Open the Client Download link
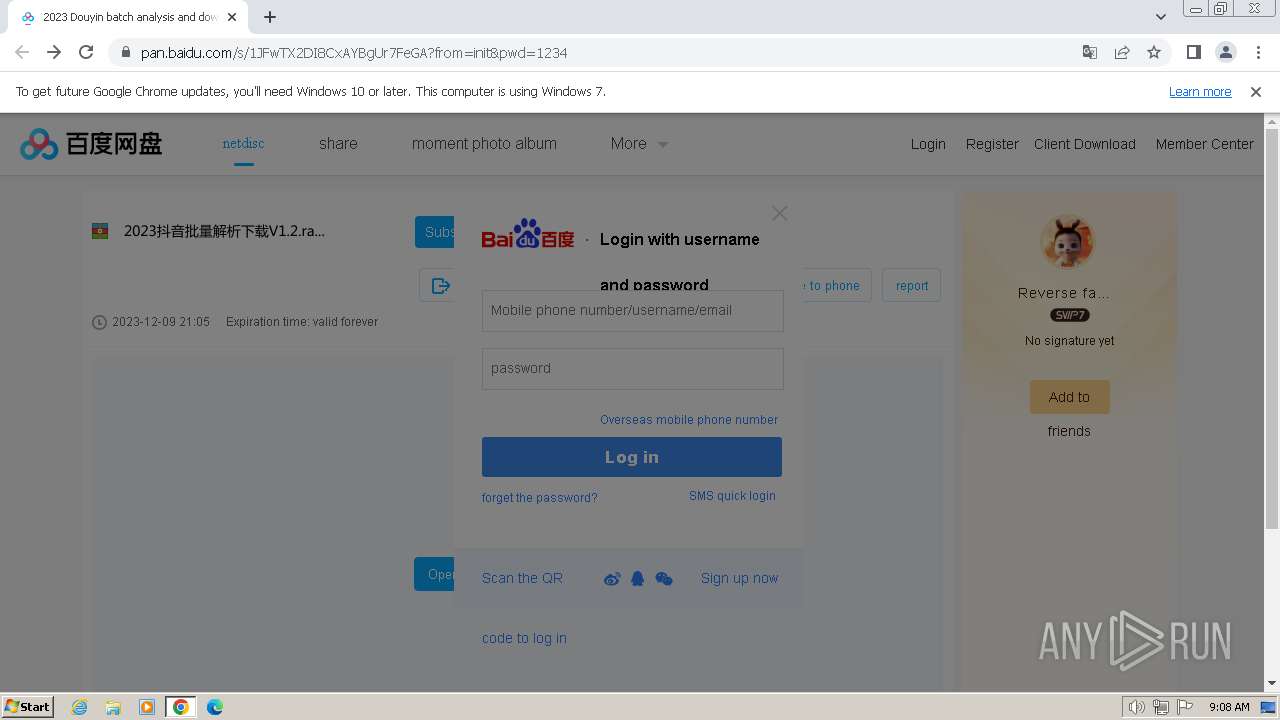1280x720 pixels. [1085, 144]
